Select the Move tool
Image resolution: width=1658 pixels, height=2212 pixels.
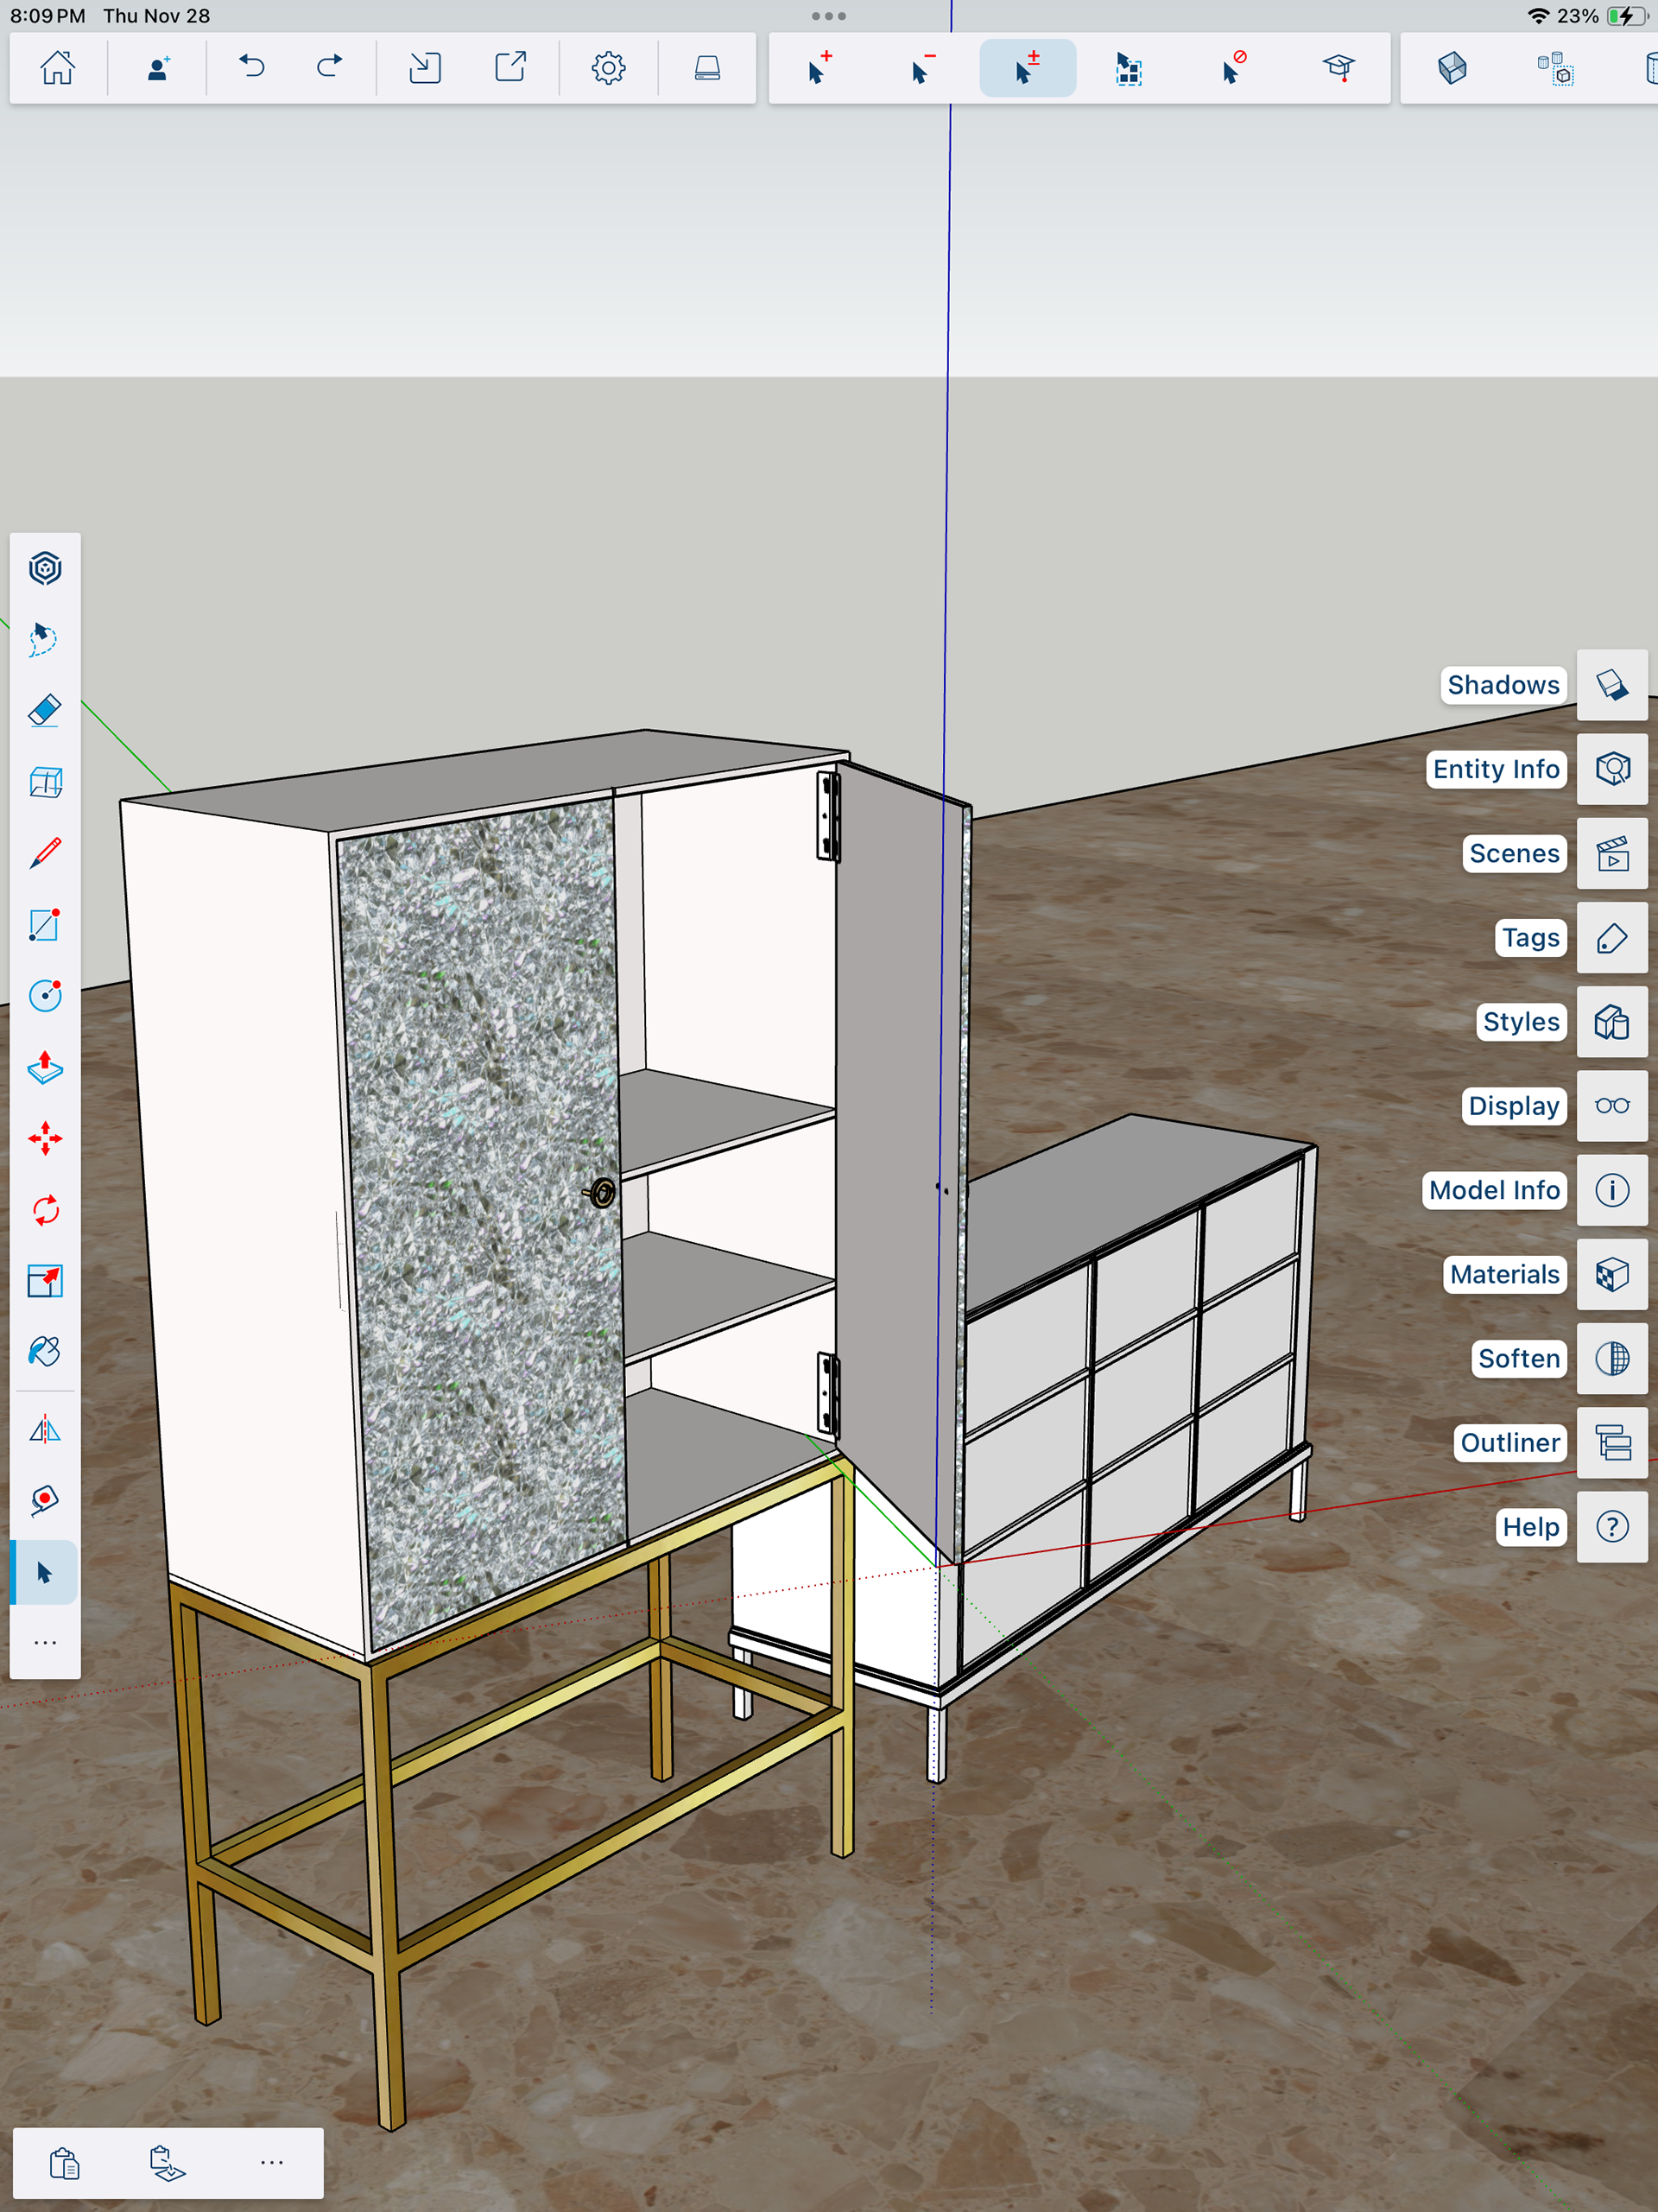tap(45, 1138)
